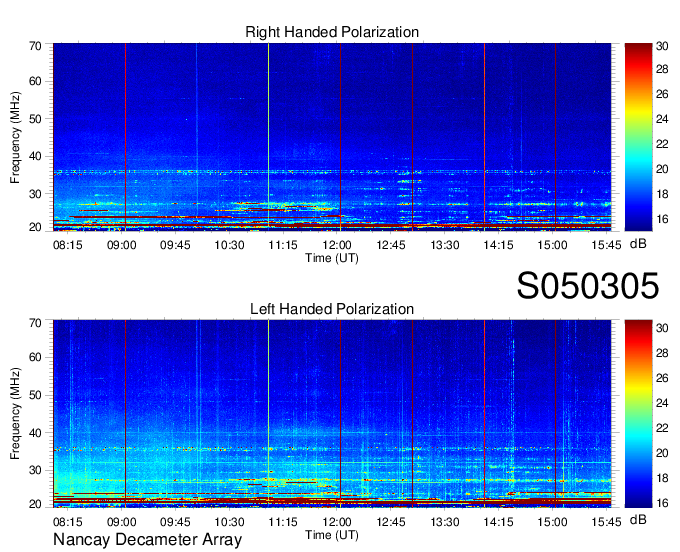This screenshot has width=680, height=552.
Task: Select the "30" frequency tick of Right Handed plot
Action: pos(35,194)
